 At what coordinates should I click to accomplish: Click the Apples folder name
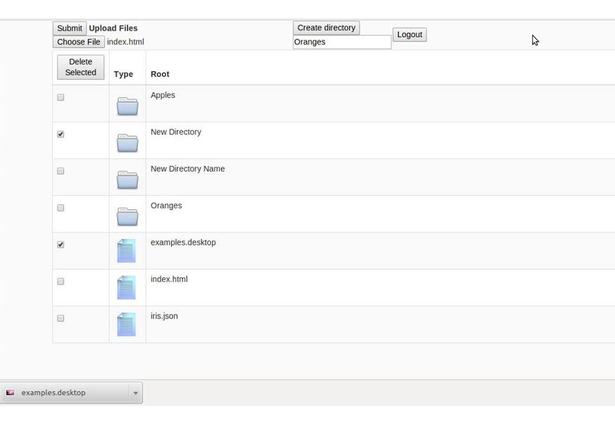coord(163,95)
